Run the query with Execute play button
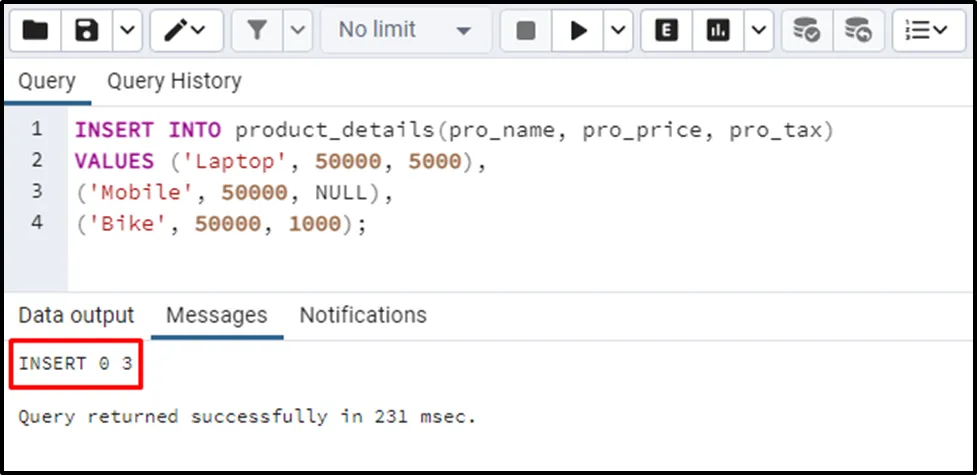This screenshot has height=475, width=977. [578, 31]
